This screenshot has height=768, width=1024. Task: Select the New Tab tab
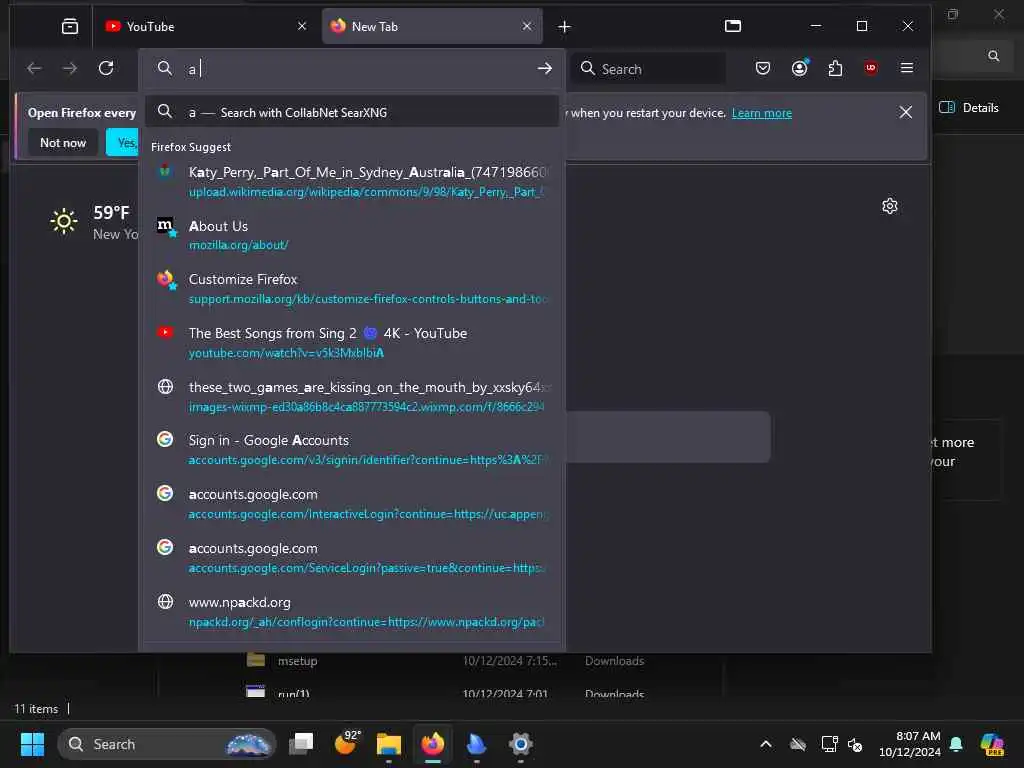pyautogui.click(x=431, y=26)
